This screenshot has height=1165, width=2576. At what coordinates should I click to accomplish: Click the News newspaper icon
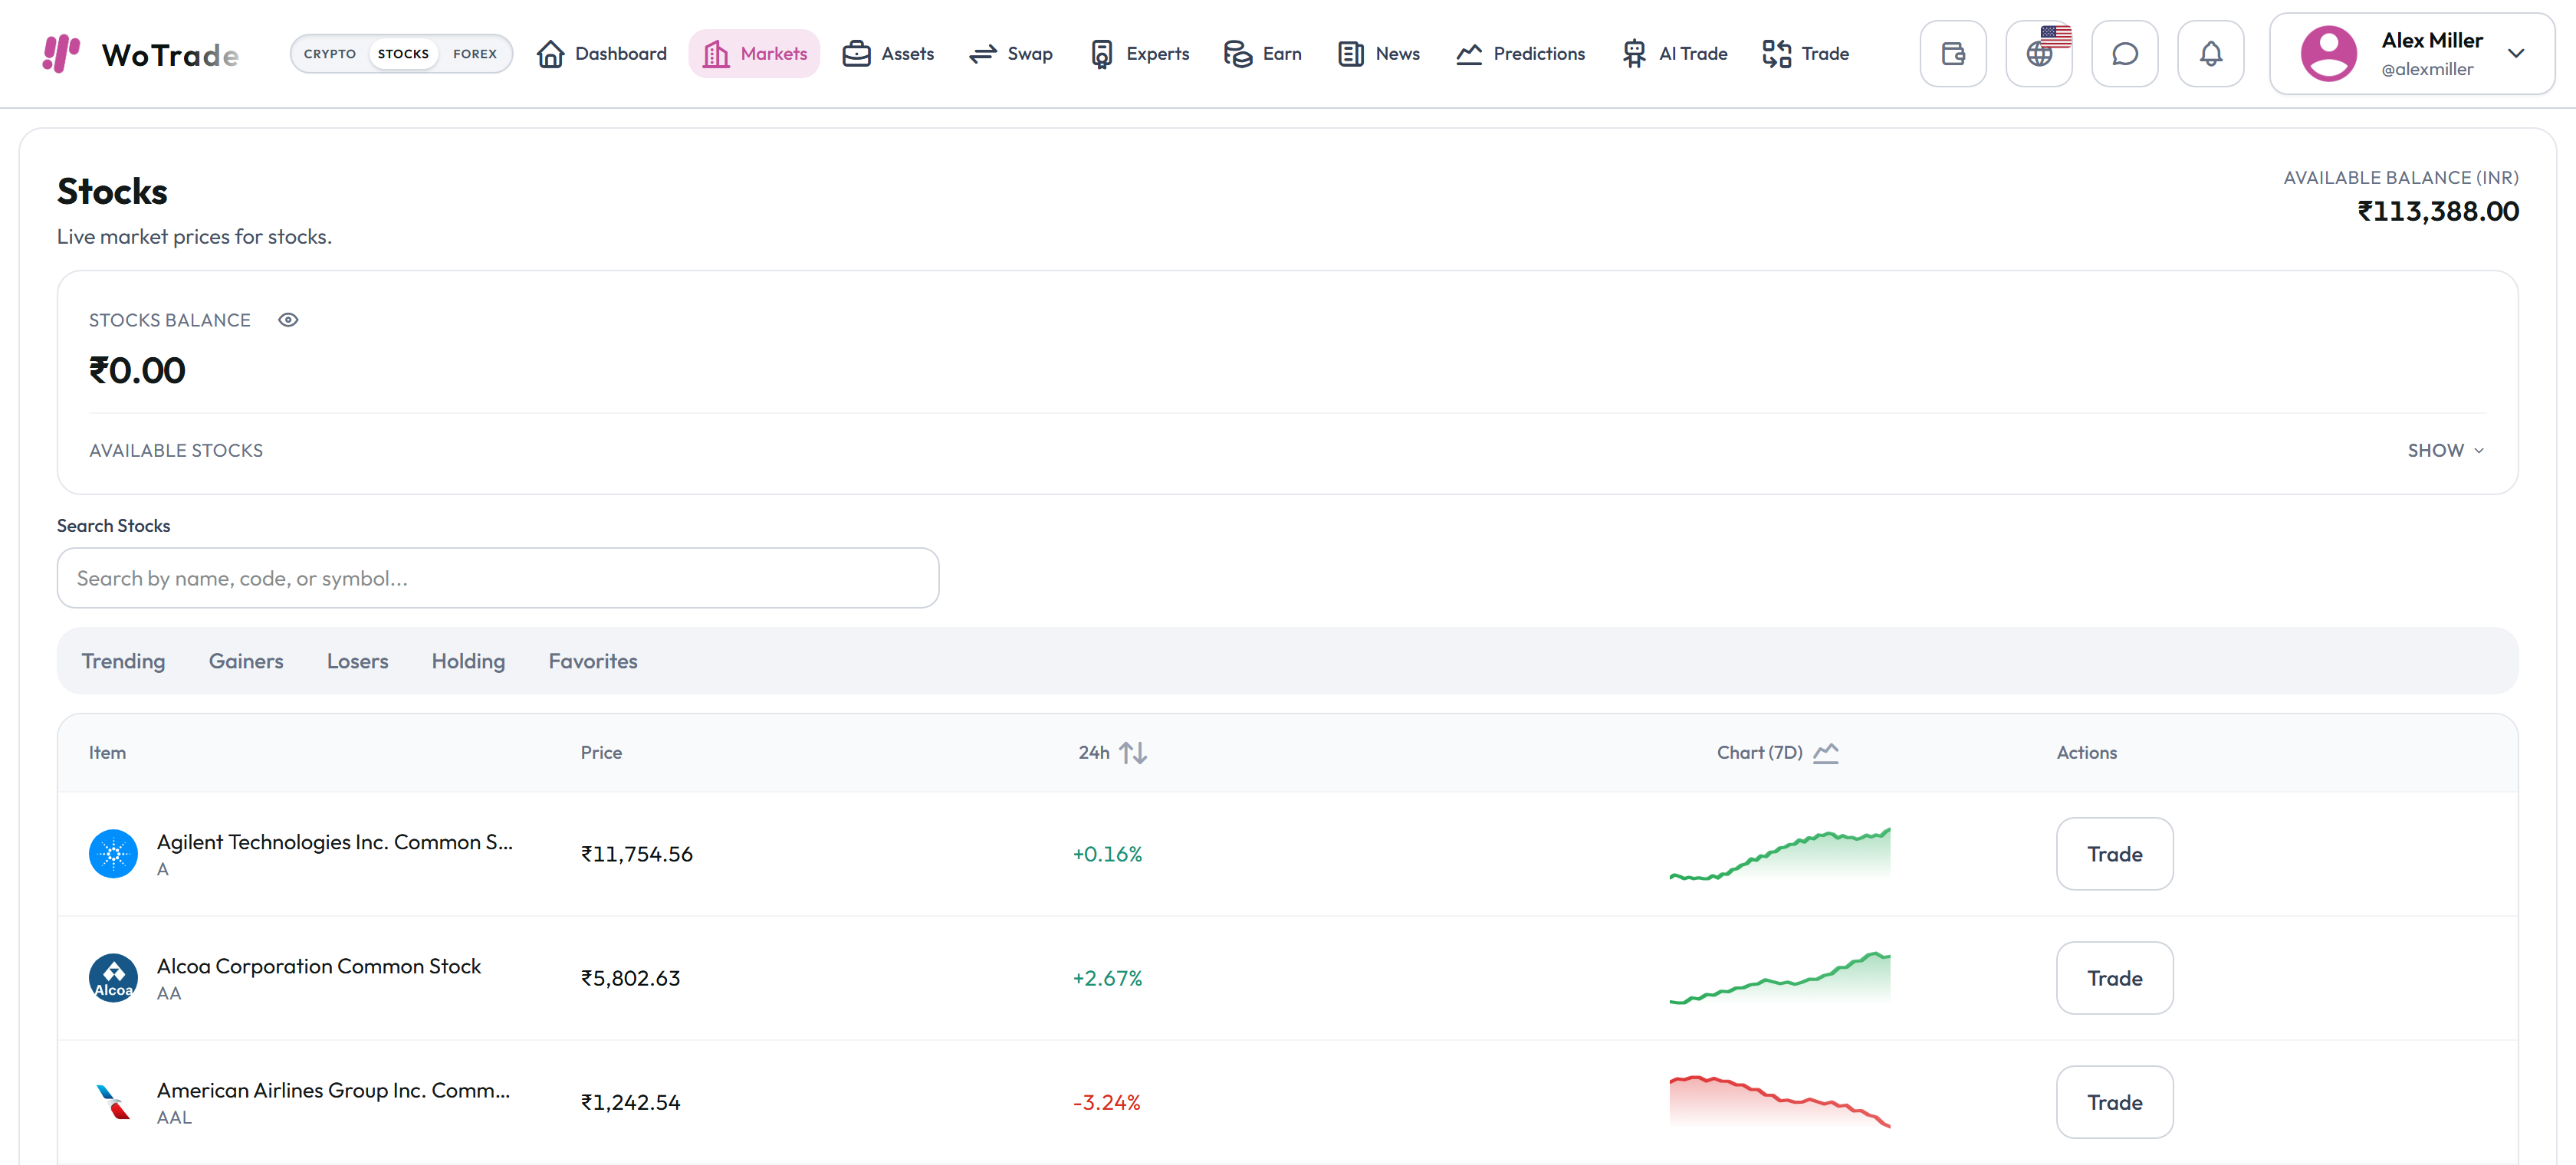(1351, 54)
